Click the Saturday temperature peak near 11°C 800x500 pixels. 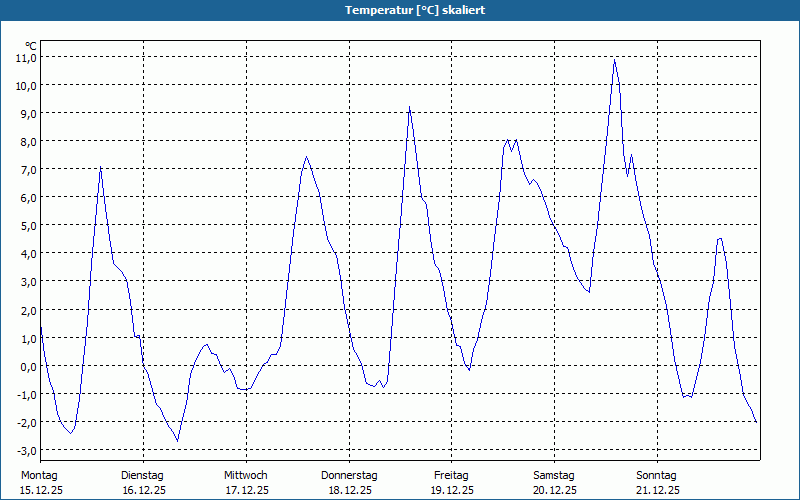615,60
